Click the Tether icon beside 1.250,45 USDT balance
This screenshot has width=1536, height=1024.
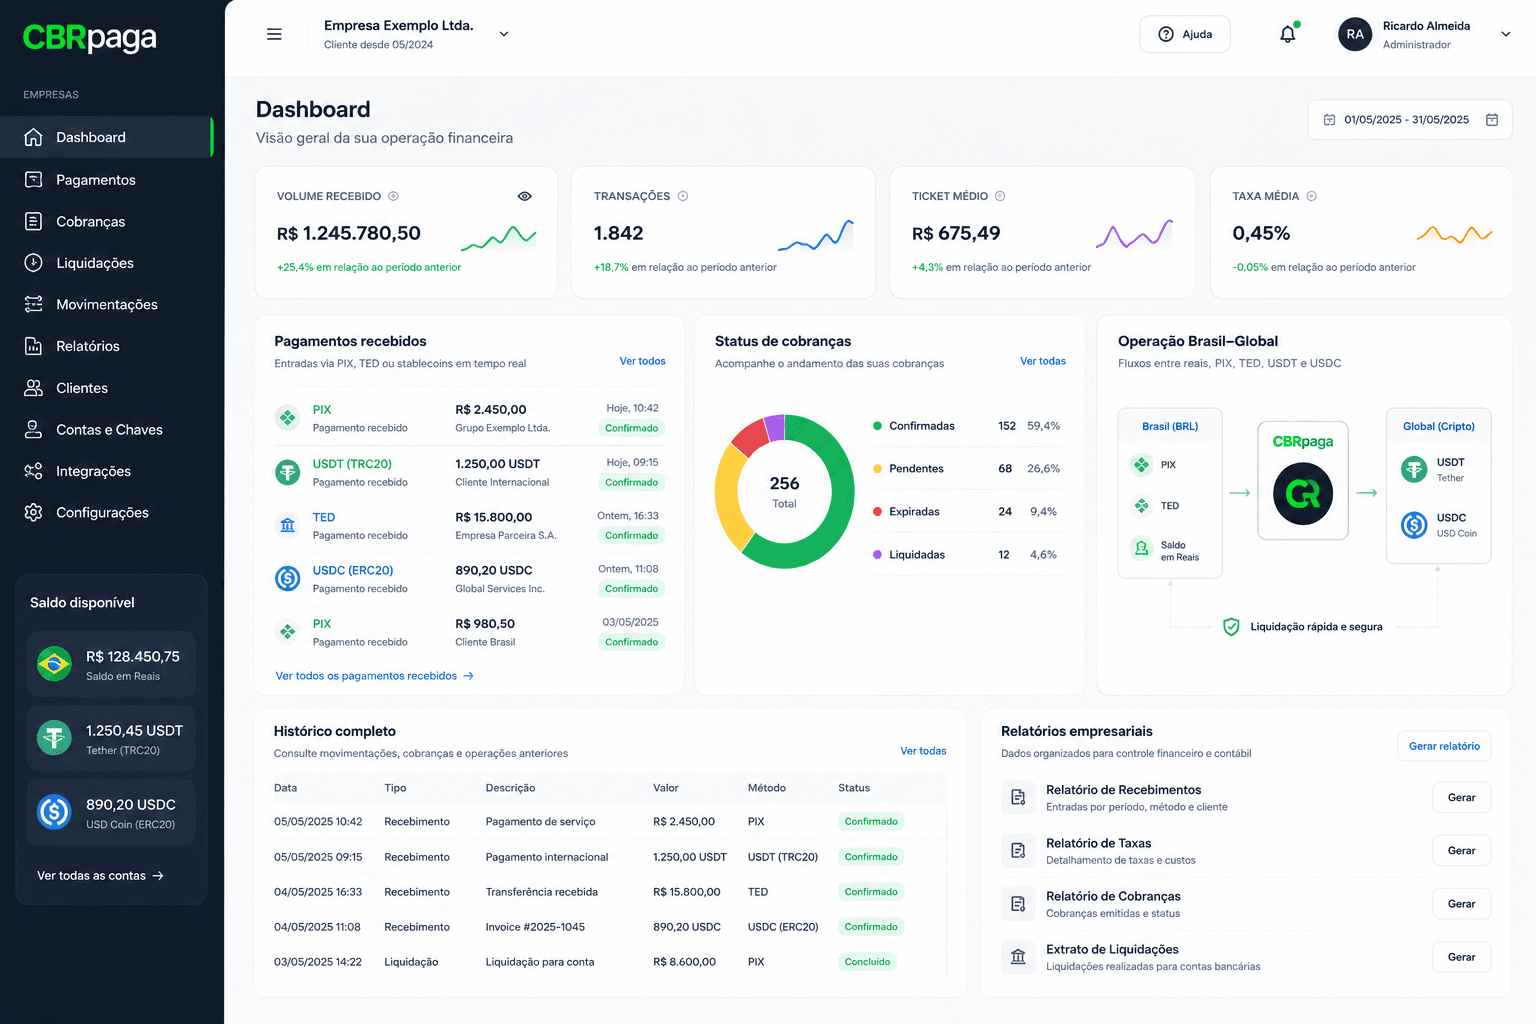click(54, 738)
